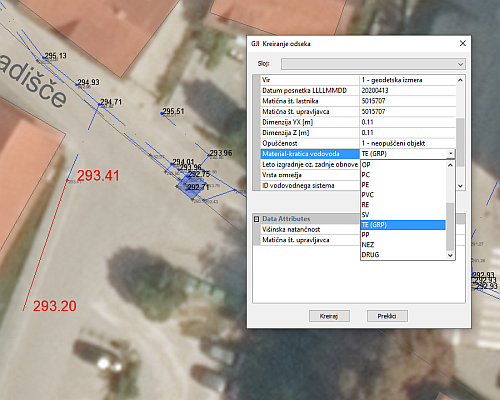Click the Opuščenost value 1 - neopuščeni objekt
This screenshot has width=500, height=400.
(407, 143)
